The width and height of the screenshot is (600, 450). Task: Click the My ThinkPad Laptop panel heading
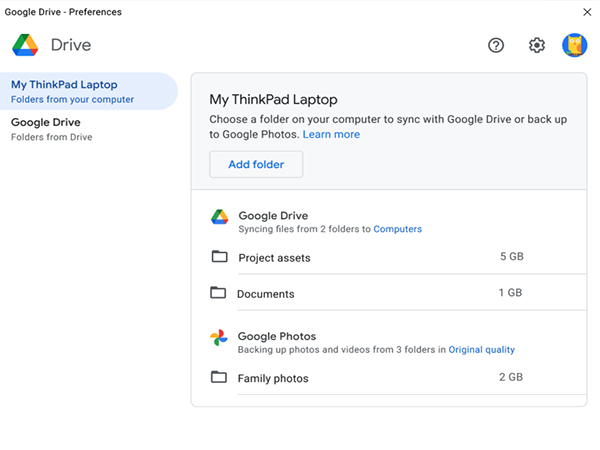point(273,99)
